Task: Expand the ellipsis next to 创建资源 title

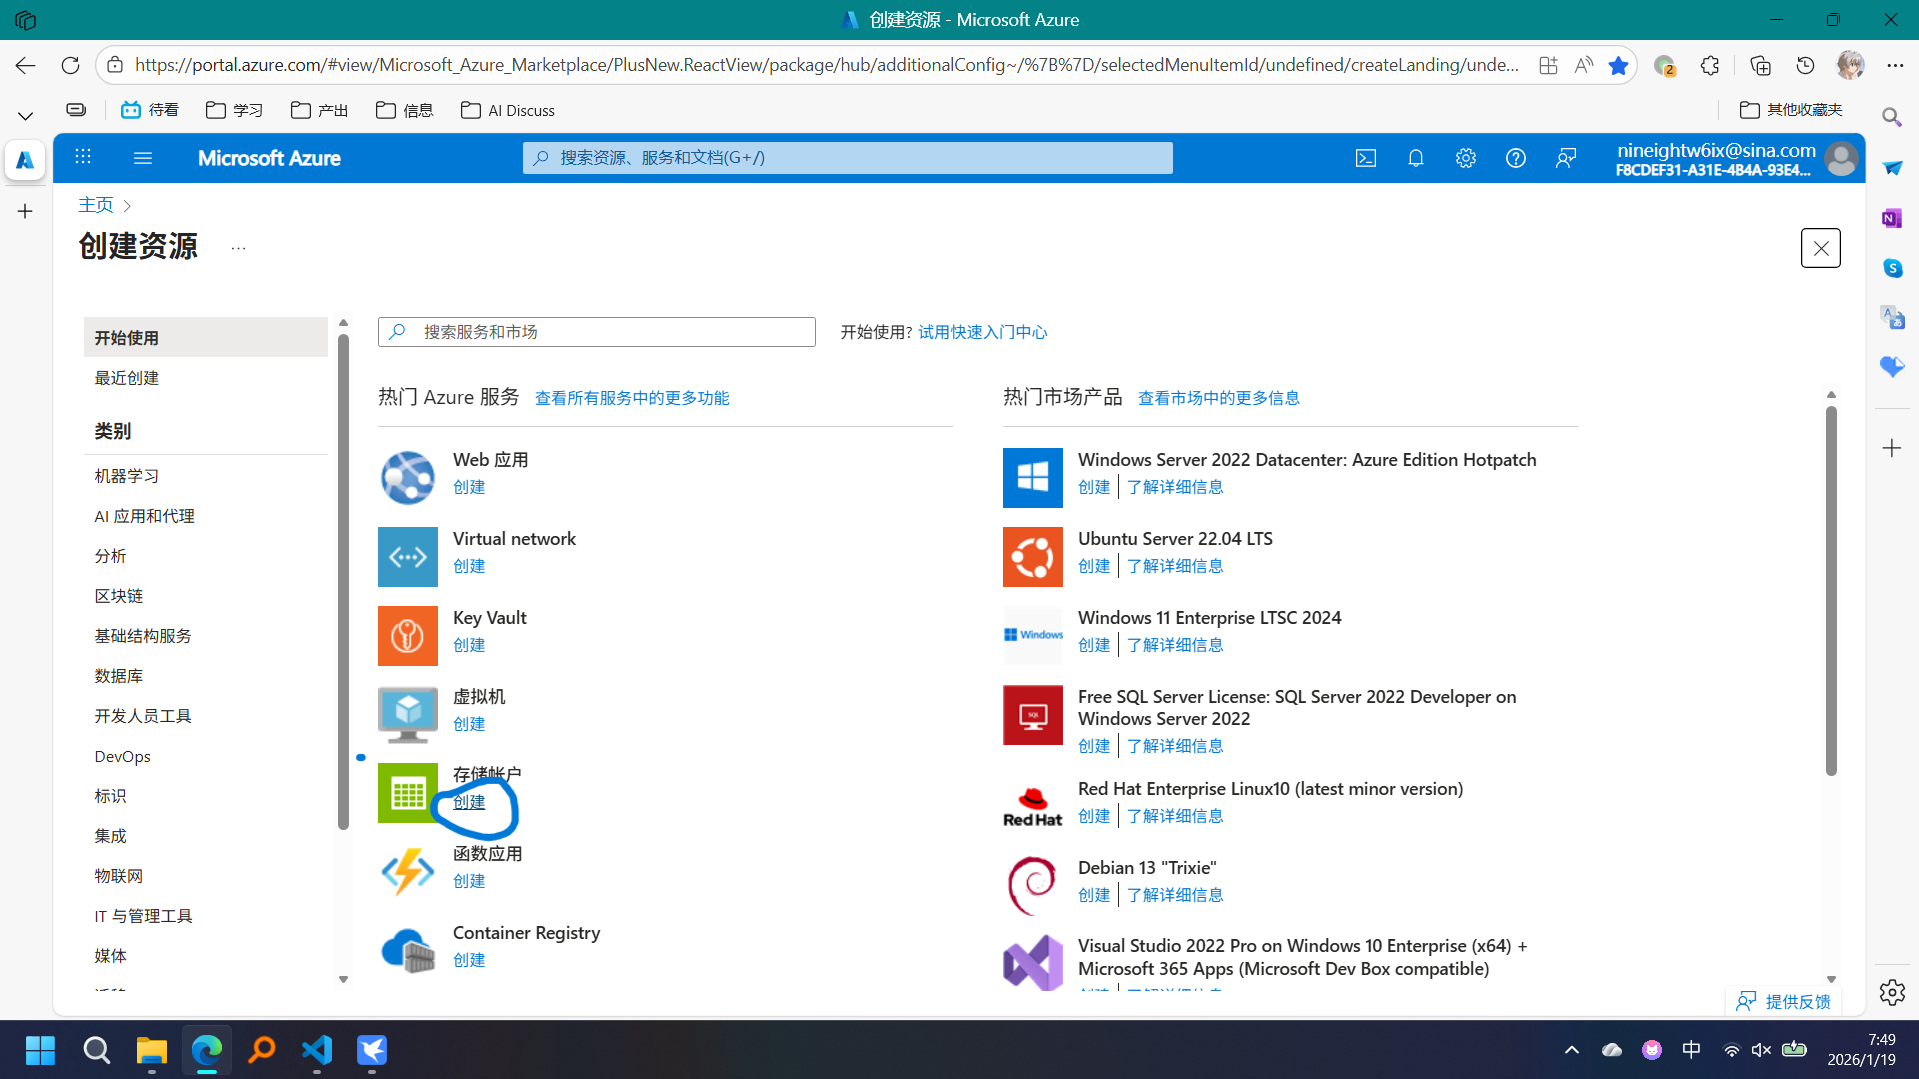Action: coord(238,248)
